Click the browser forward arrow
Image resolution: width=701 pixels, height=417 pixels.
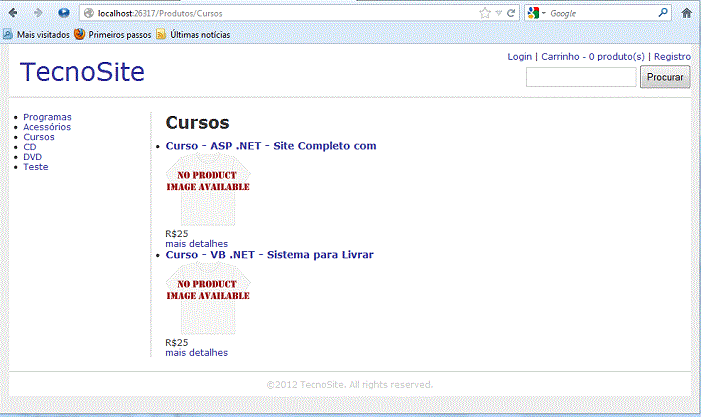[x=38, y=13]
